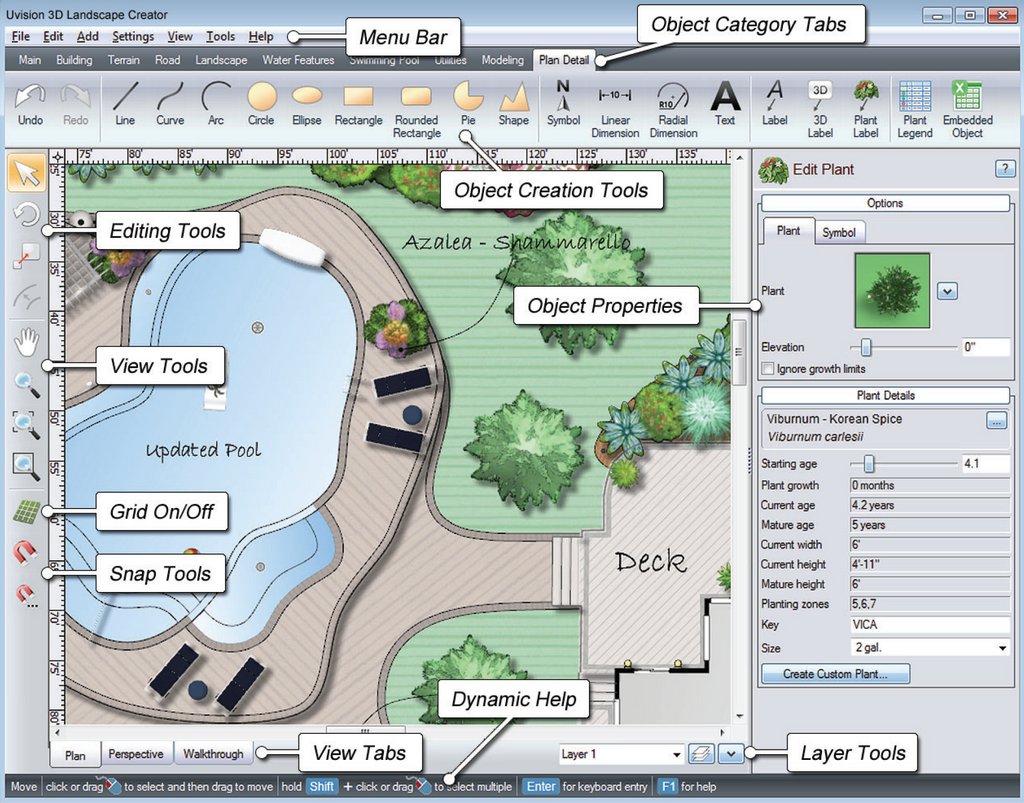Click the layers stack button
Viewport: 1024px width, 803px height.
point(701,754)
